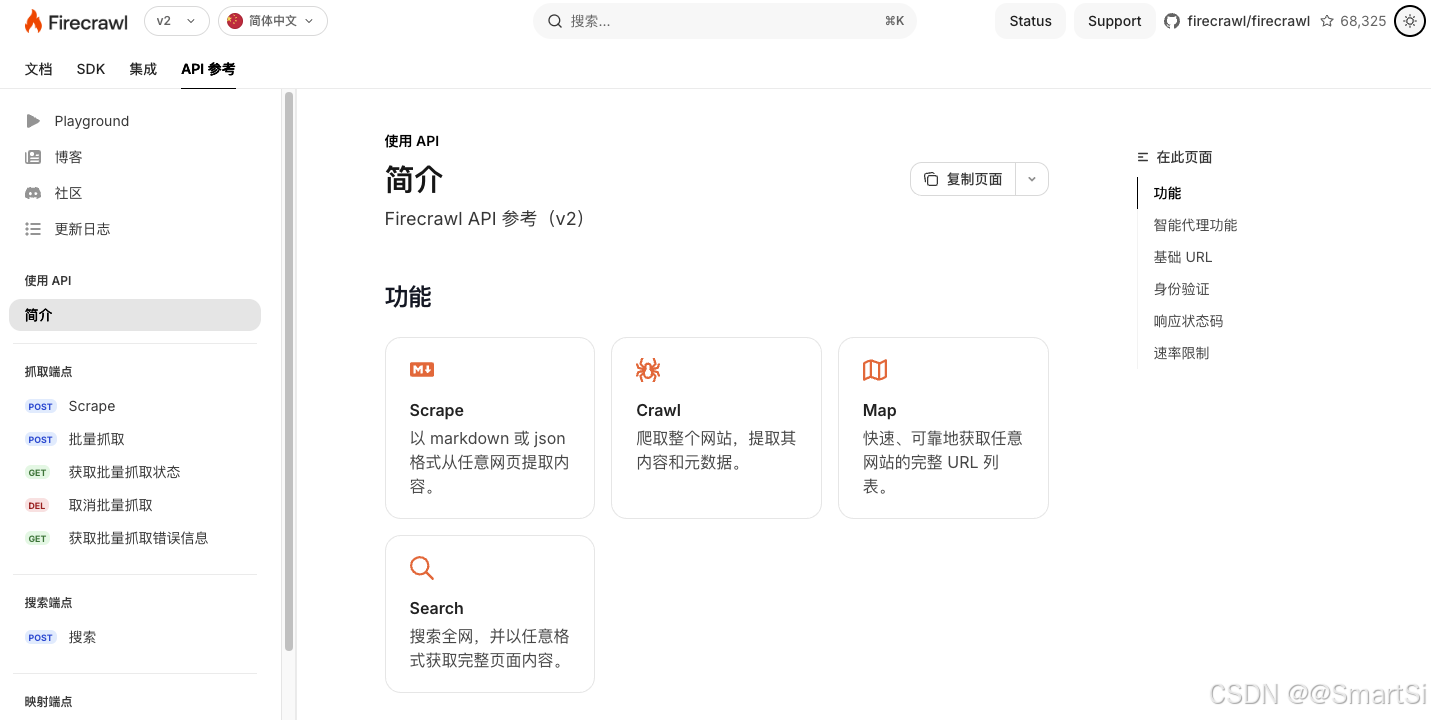Select the Playground play icon in sidebar
Viewport: 1431px width, 720px height.
(31, 120)
